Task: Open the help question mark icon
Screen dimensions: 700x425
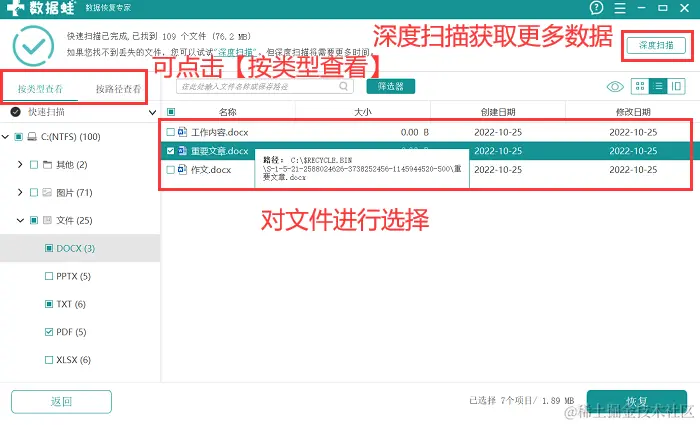Action: coord(596,8)
